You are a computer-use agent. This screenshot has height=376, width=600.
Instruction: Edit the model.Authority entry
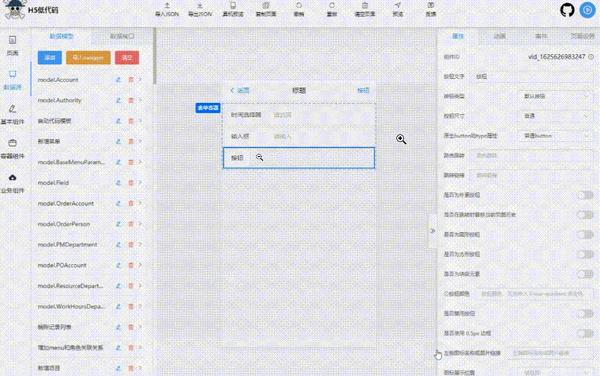[x=119, y=100]
